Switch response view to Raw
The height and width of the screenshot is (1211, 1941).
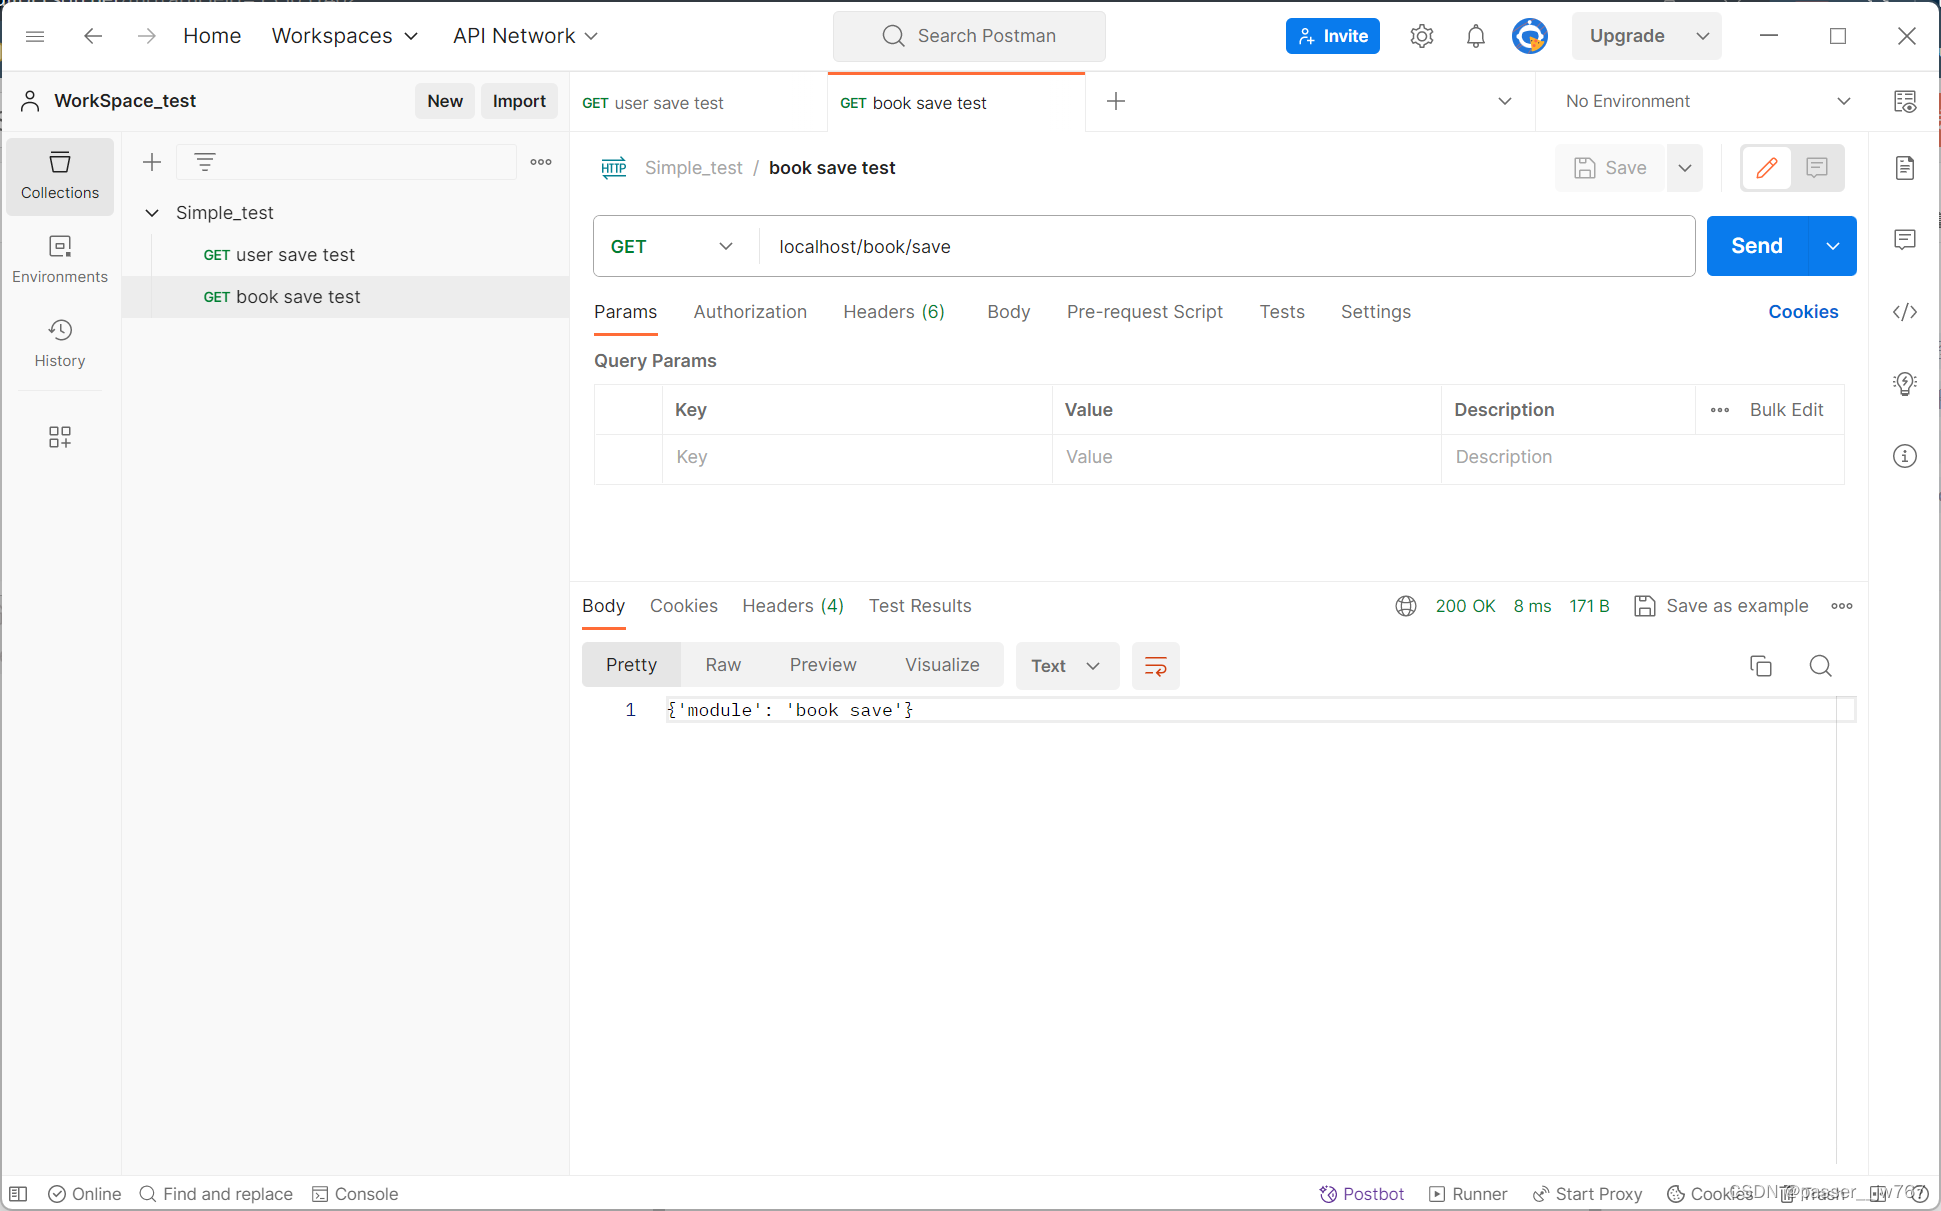pyautogui.click(x=723, y=665)
